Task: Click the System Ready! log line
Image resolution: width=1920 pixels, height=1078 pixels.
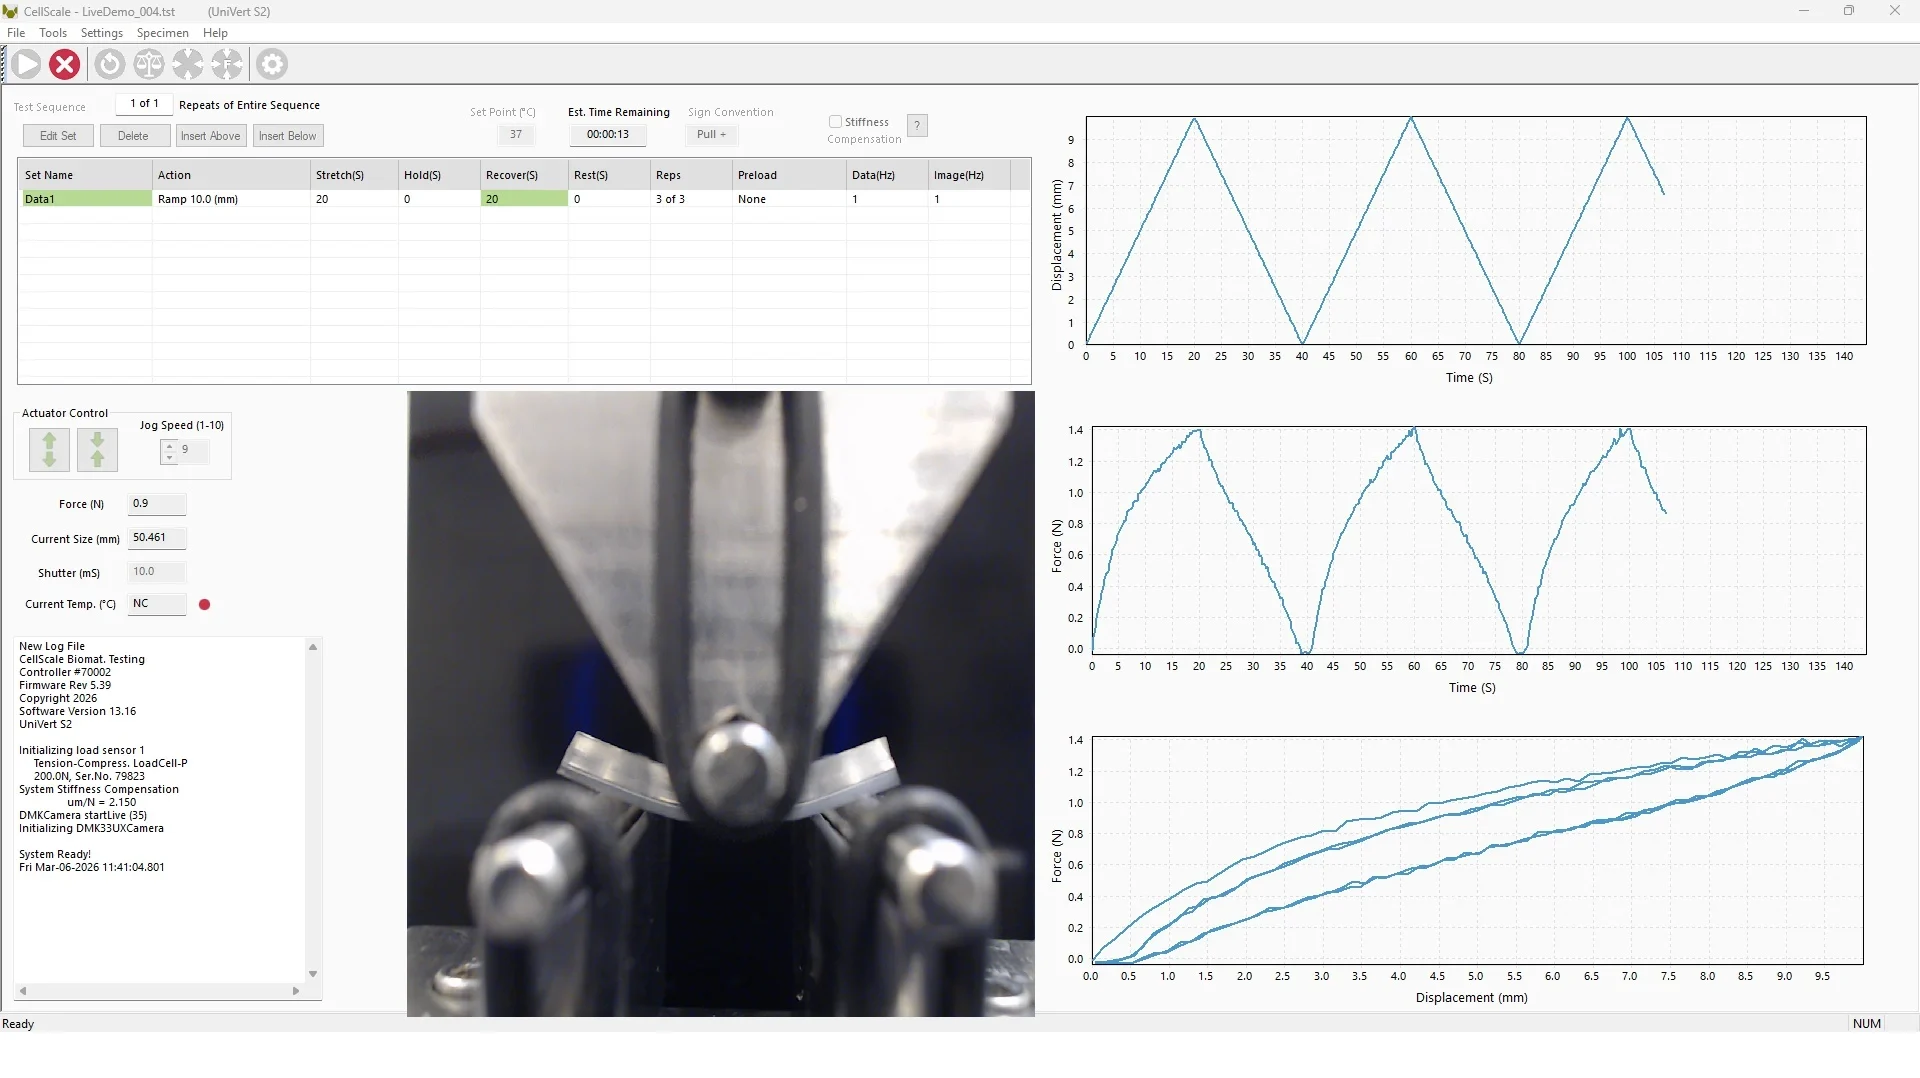Action: (55, 855)
